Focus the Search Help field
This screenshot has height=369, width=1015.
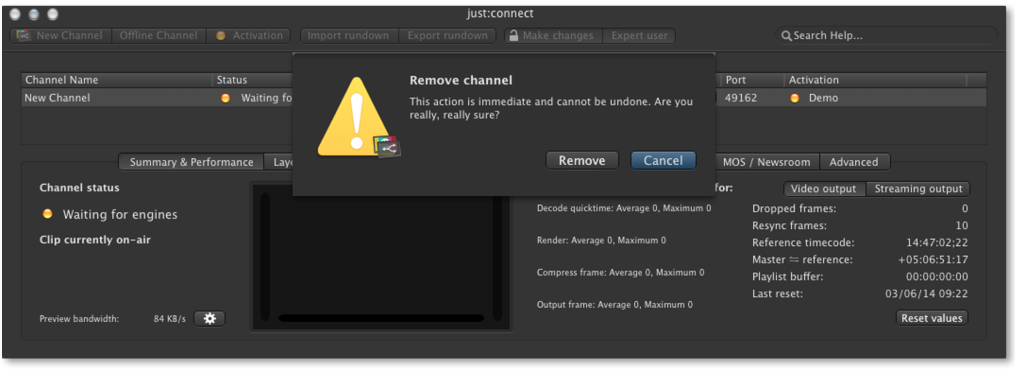(886, 36)
